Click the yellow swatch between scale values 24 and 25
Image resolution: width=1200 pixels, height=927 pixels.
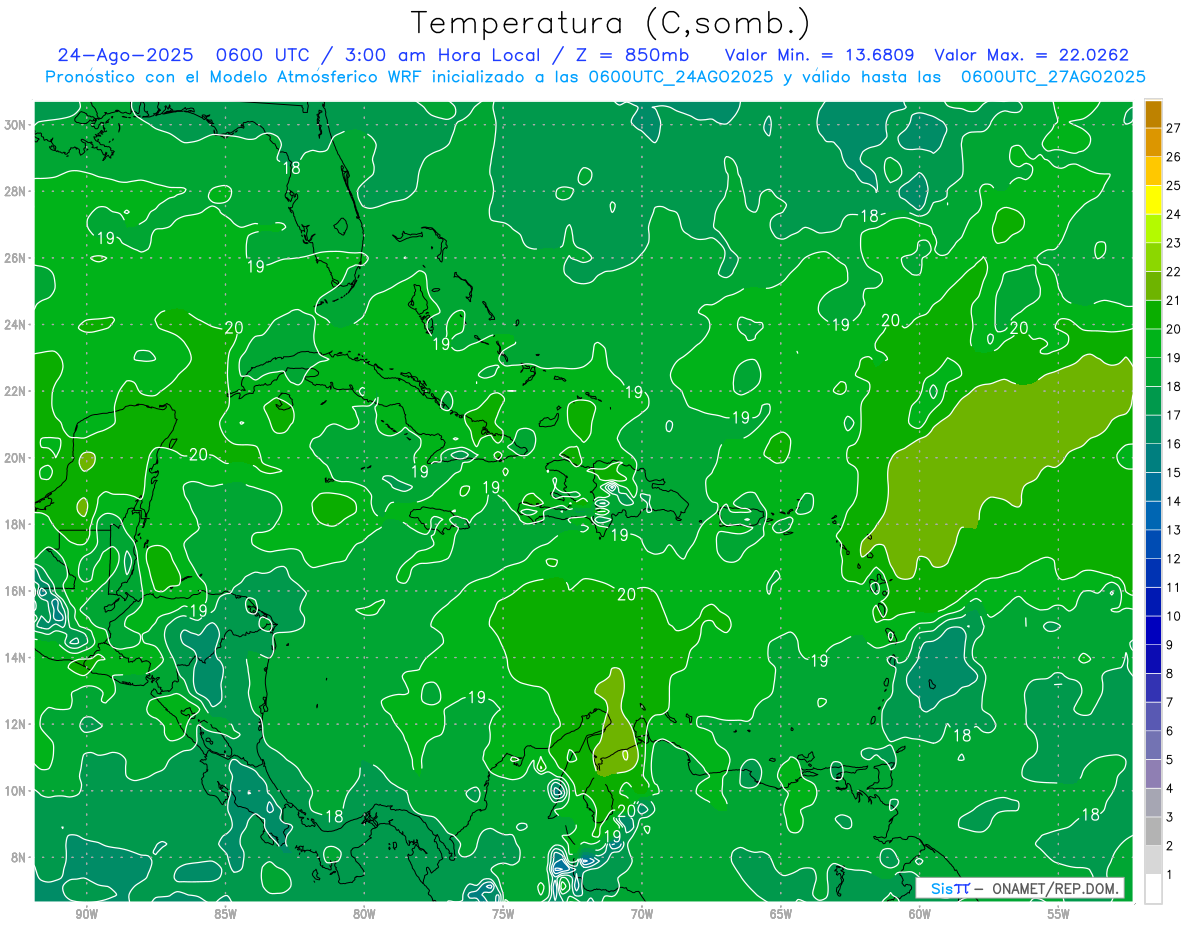pyautogui.click(x=1153, y=200)
